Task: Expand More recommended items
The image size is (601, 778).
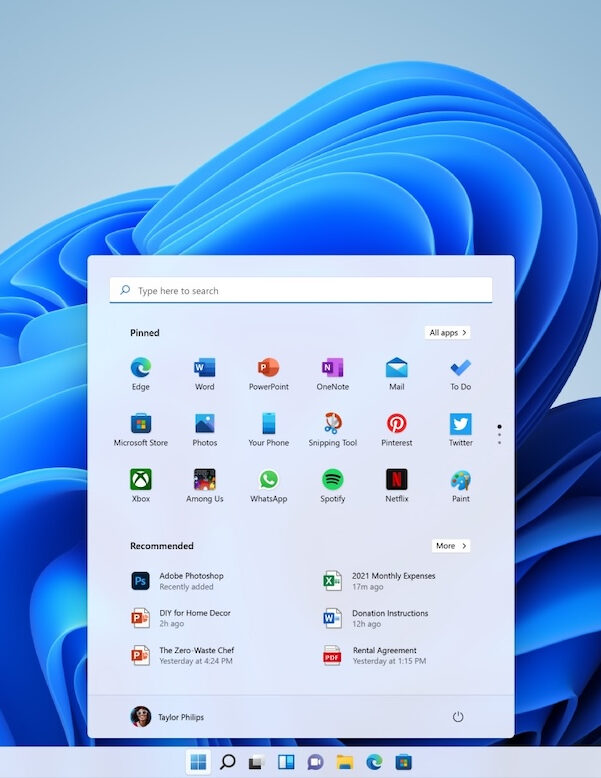Action: coord(450,546)
